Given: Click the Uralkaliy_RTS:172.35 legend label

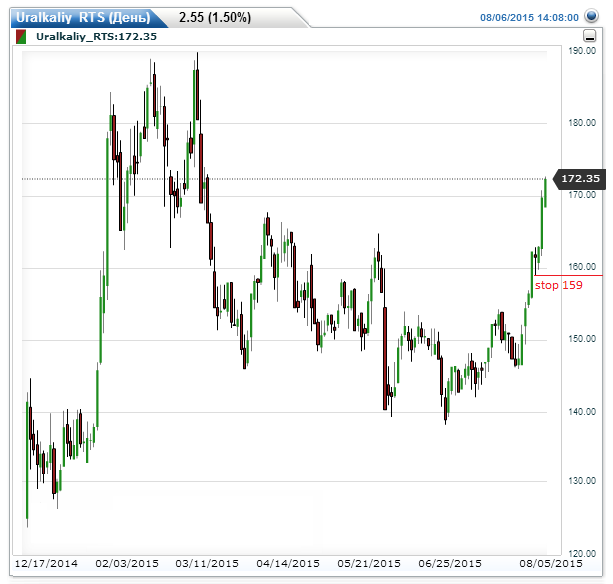Looking at the screenshot, I should point(96,37).
